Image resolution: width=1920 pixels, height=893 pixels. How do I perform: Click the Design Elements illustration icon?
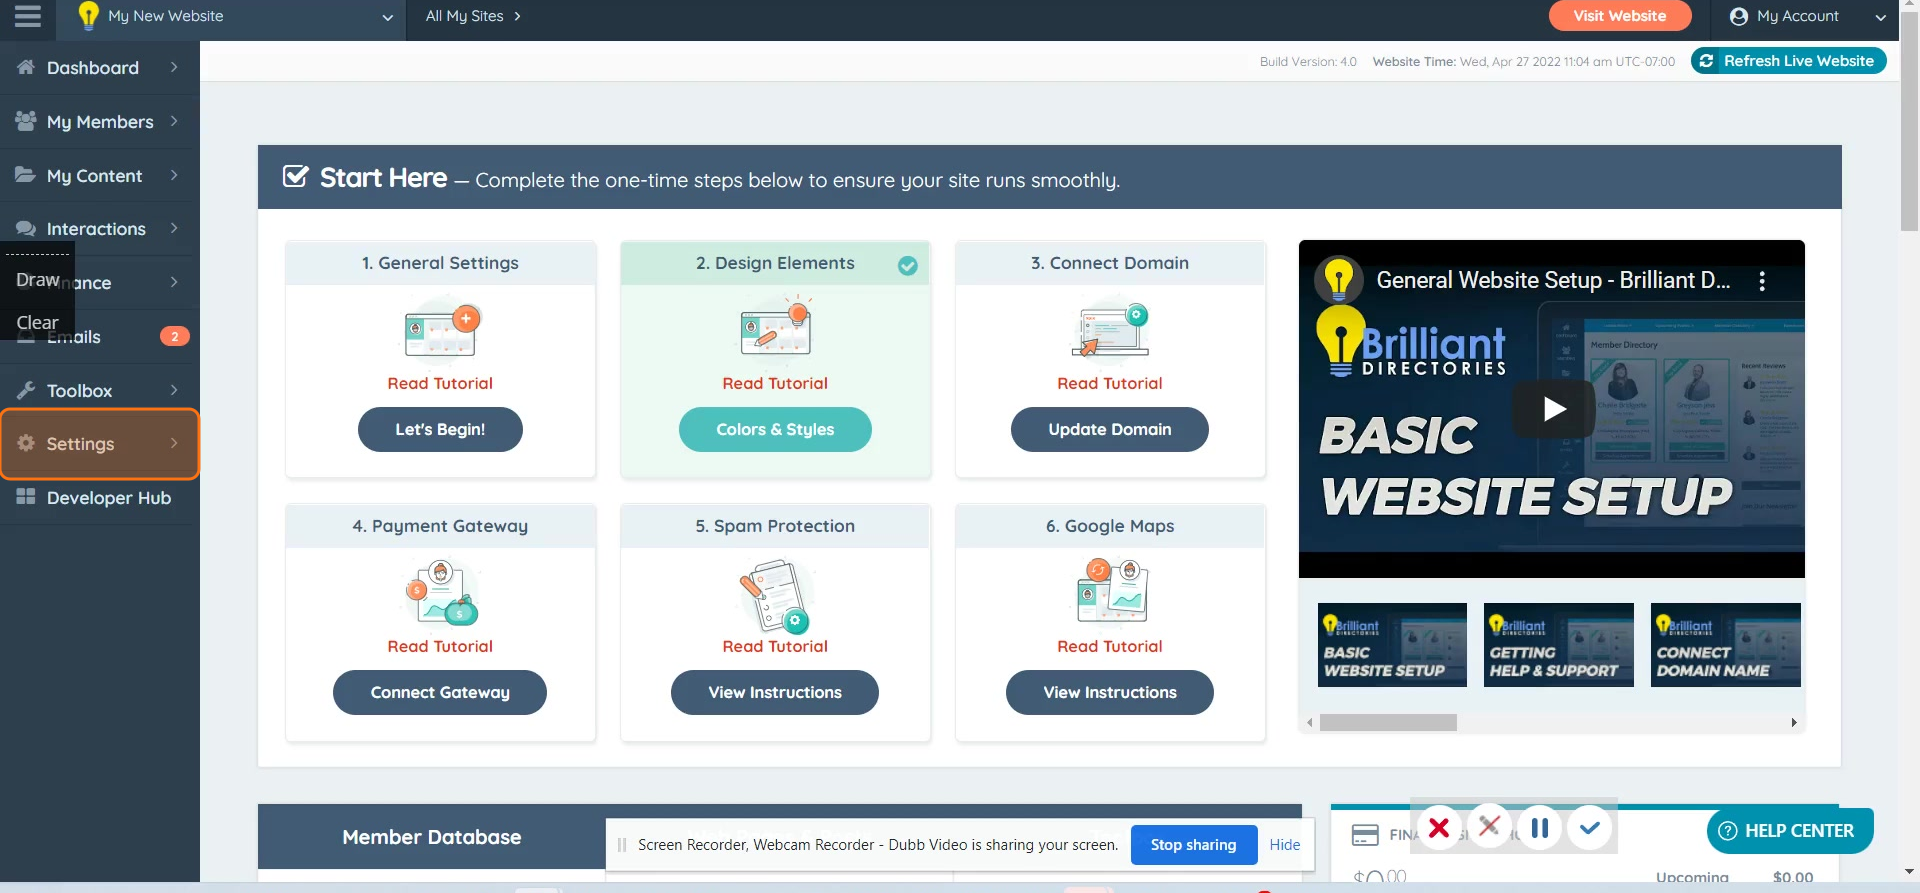coord(776,326)
